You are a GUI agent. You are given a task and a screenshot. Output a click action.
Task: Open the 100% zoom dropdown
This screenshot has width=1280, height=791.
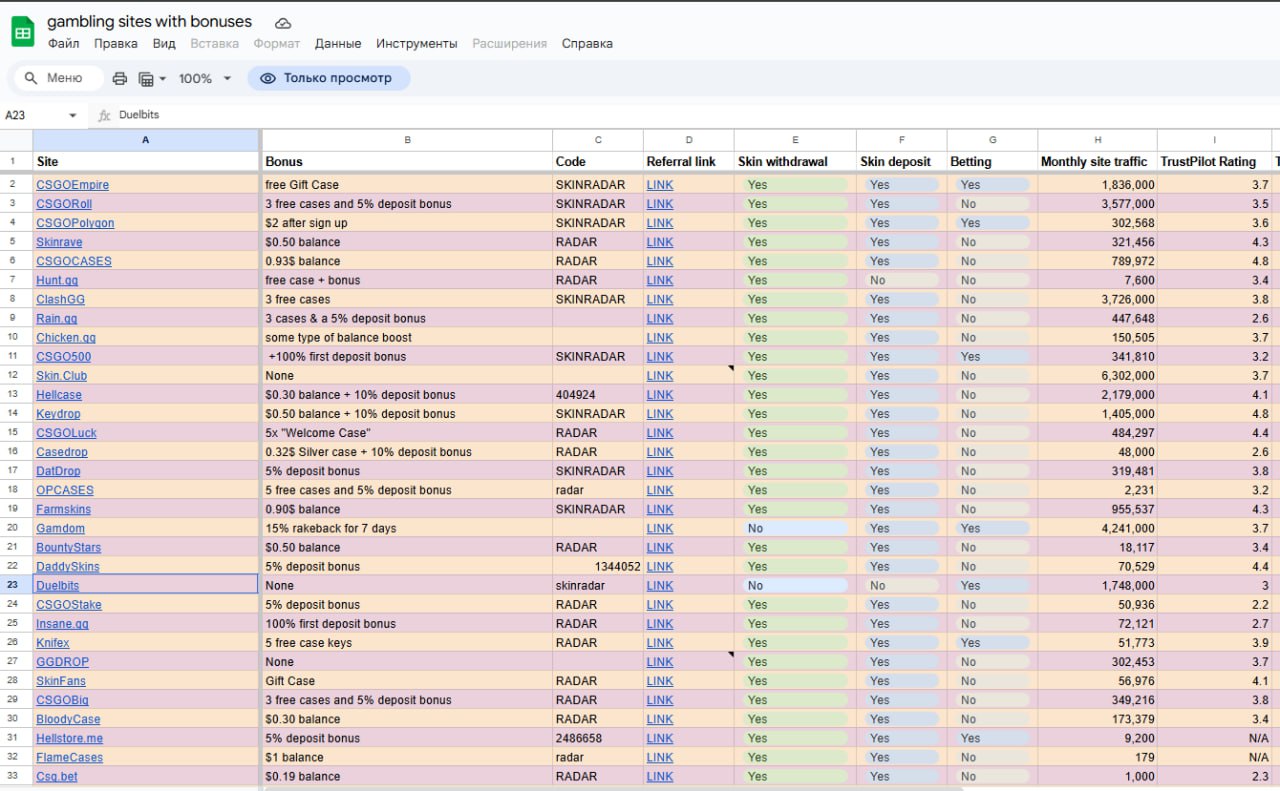coord(204,78)
